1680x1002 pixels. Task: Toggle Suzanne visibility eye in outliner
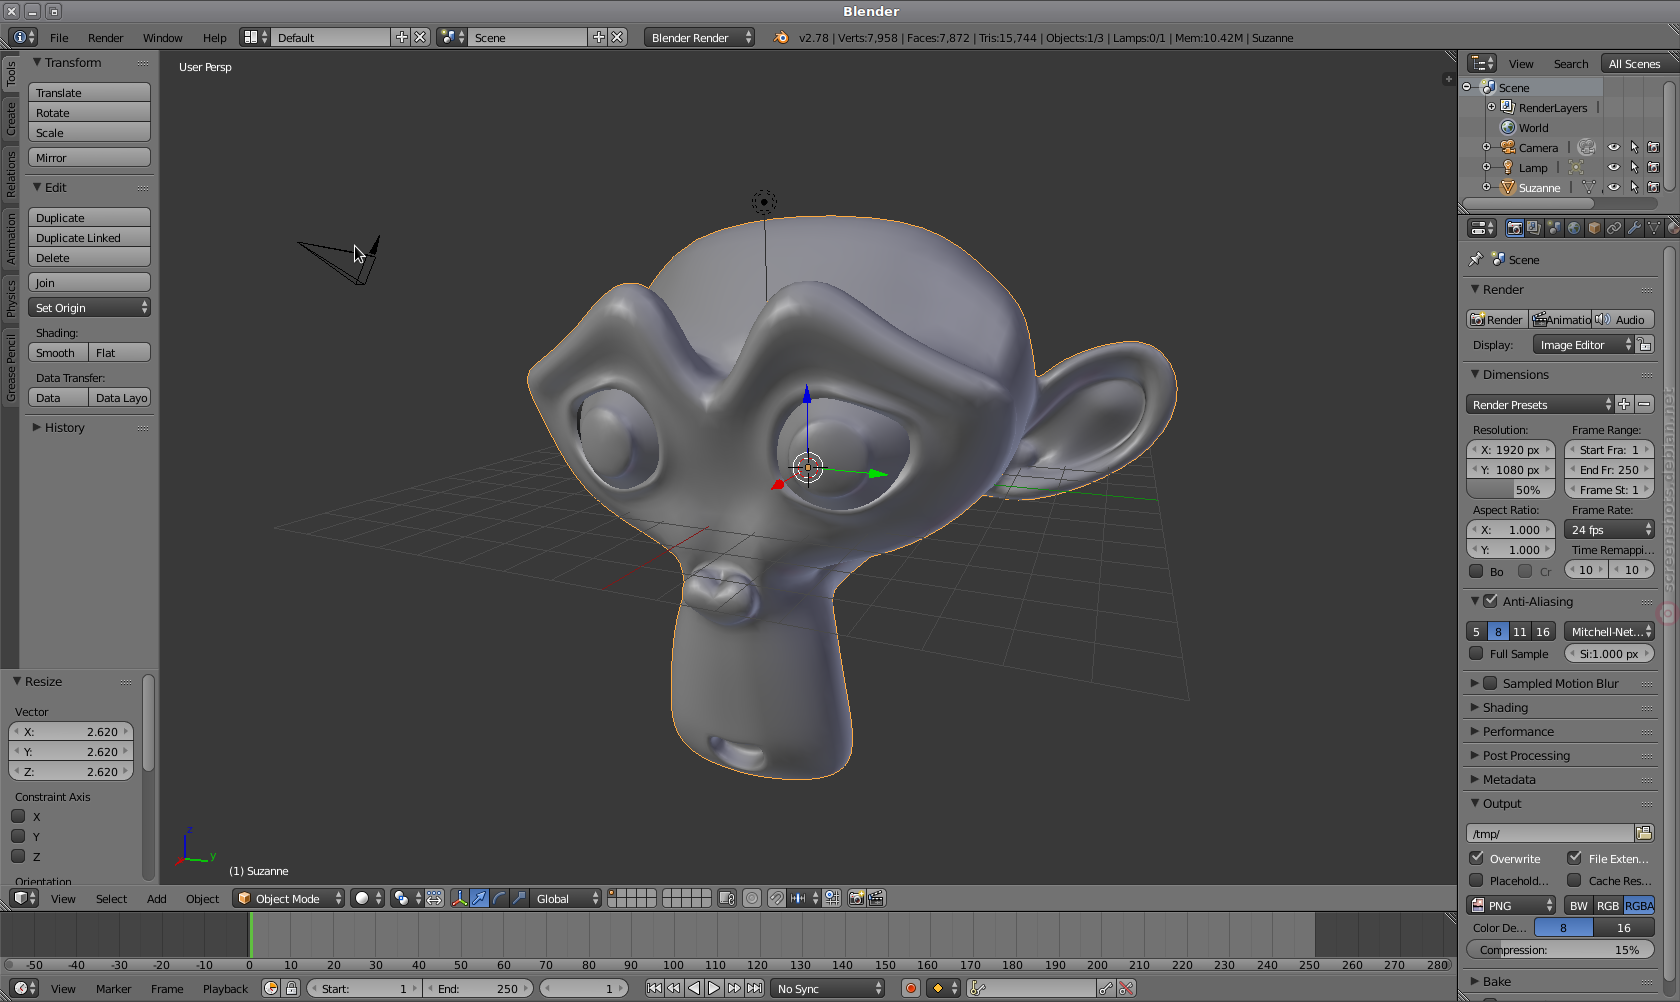(1613, 187)
